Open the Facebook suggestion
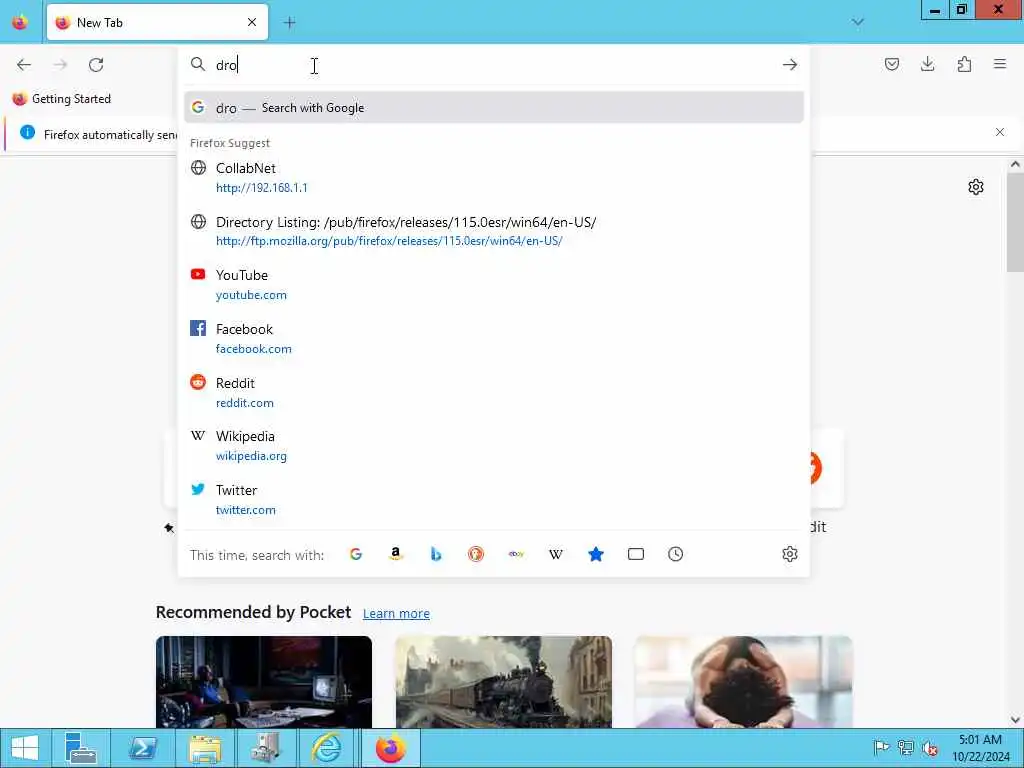This screenshot has height=768, width=1024. (494, 338)
